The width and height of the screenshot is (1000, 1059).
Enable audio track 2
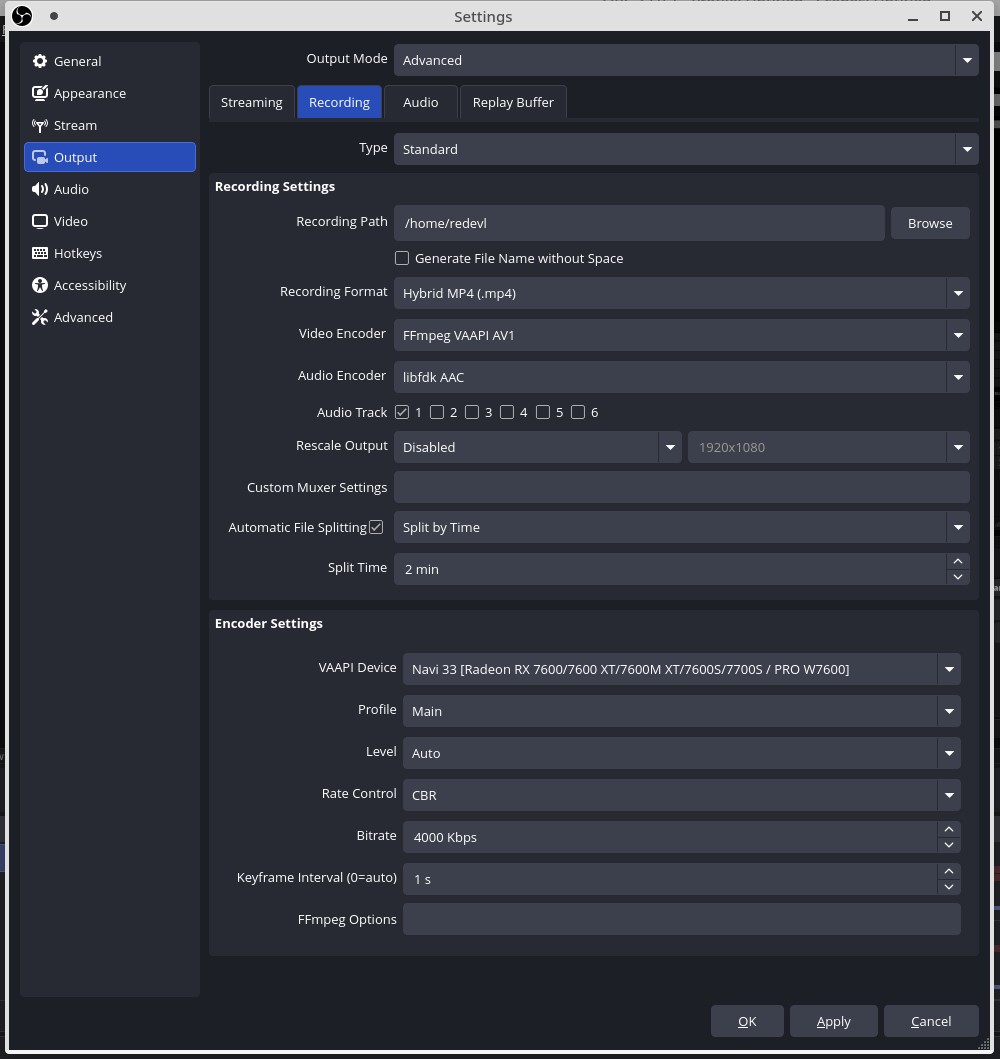(x=437, y=412)
